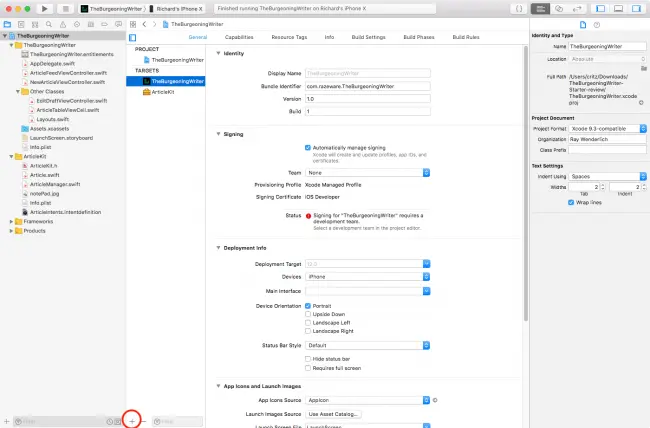Open the Project Format dropdown
The width and height of the screenshot is (650, 428).
[x=607, y=129]
